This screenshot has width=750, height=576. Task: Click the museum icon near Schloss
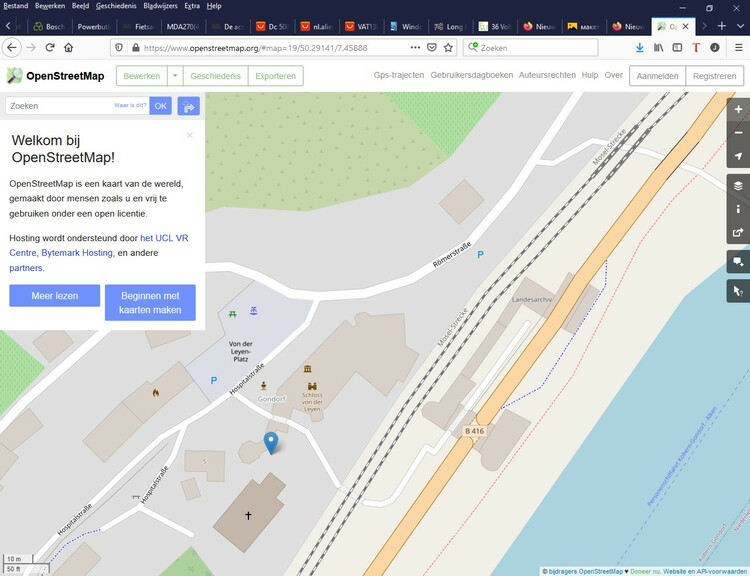click(x=308, y=369)
